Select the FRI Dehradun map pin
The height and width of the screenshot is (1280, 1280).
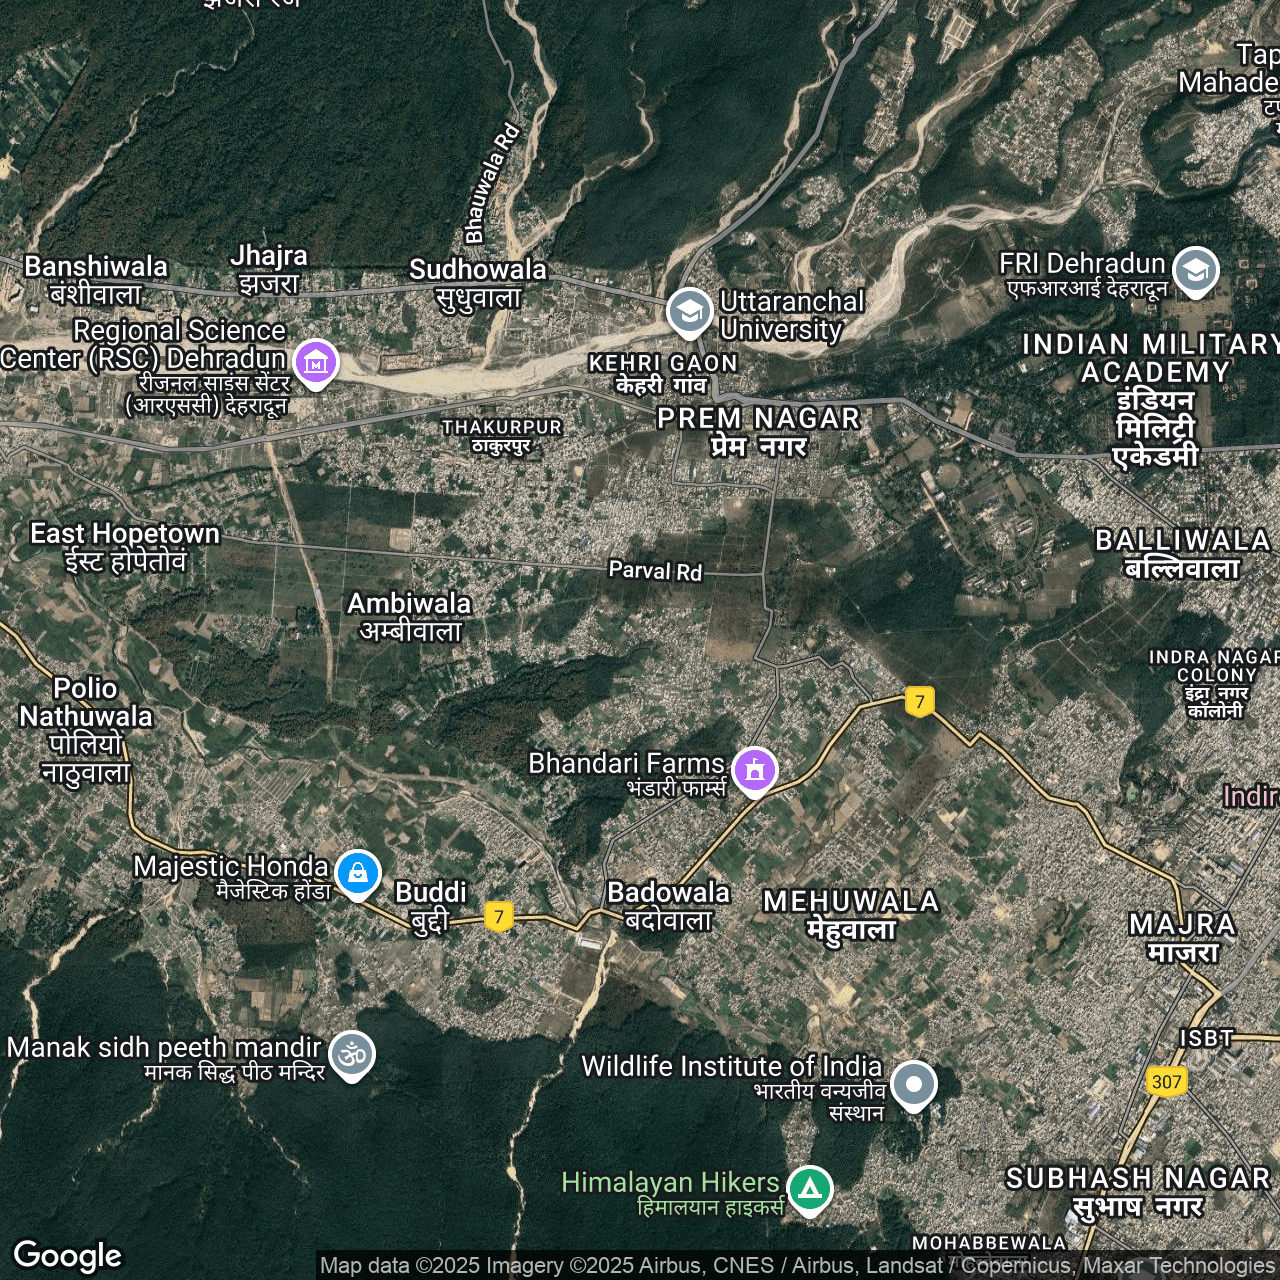(1196, 269)
